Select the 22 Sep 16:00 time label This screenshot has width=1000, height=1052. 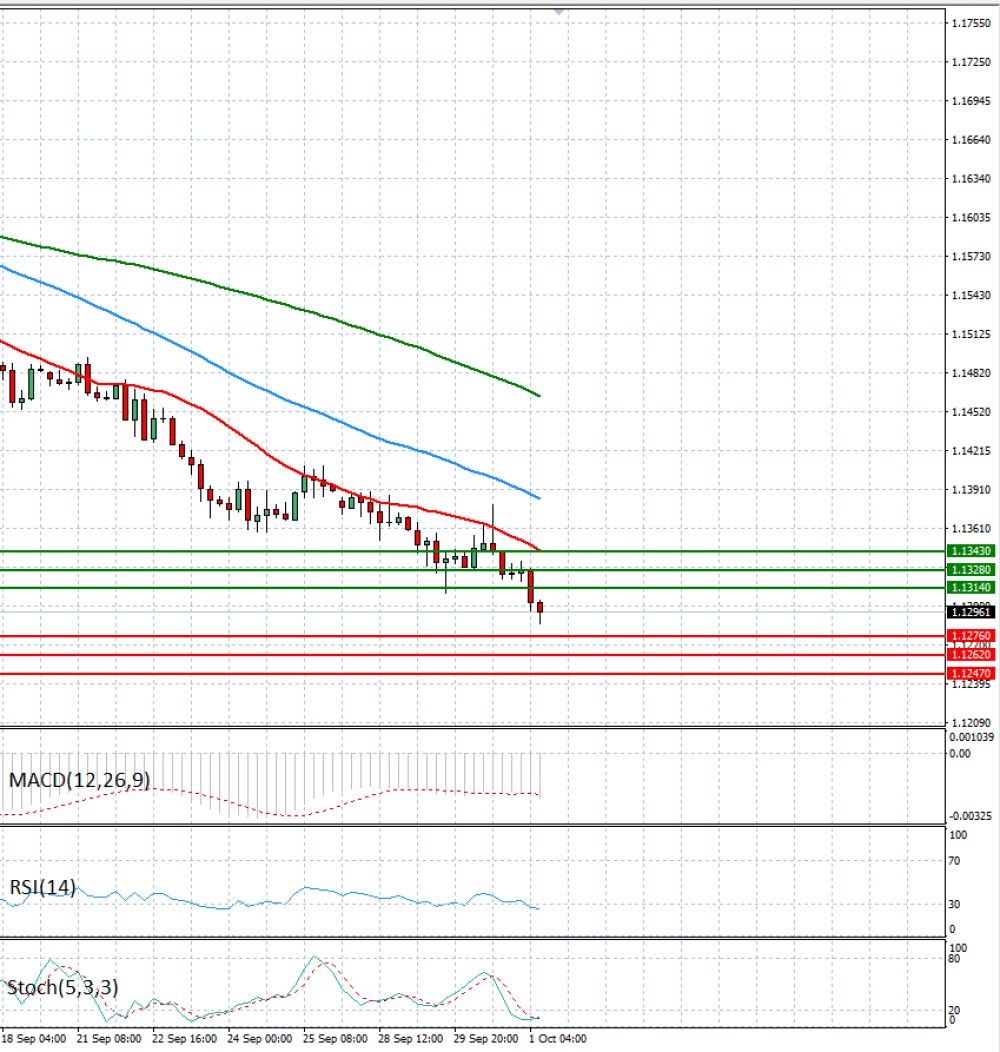[x=185, y=1039]
